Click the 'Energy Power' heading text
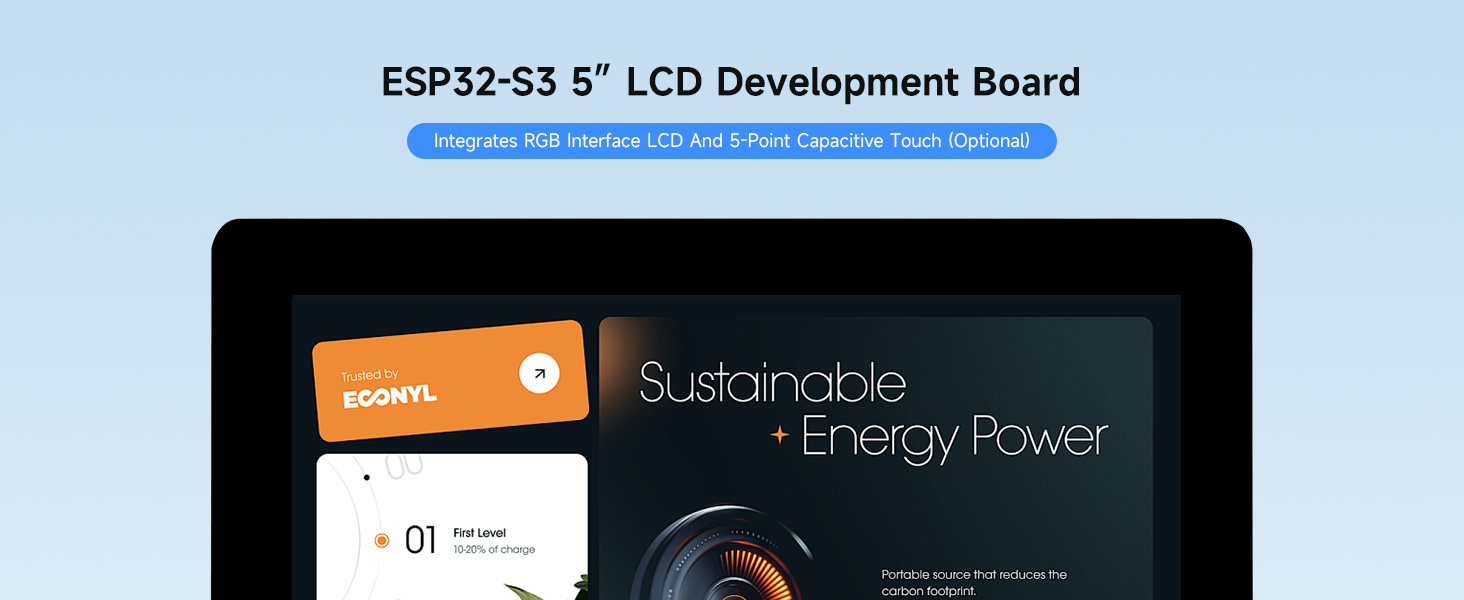The width and height of the screenshot is (1464, 600). click(x=955, y=438)
